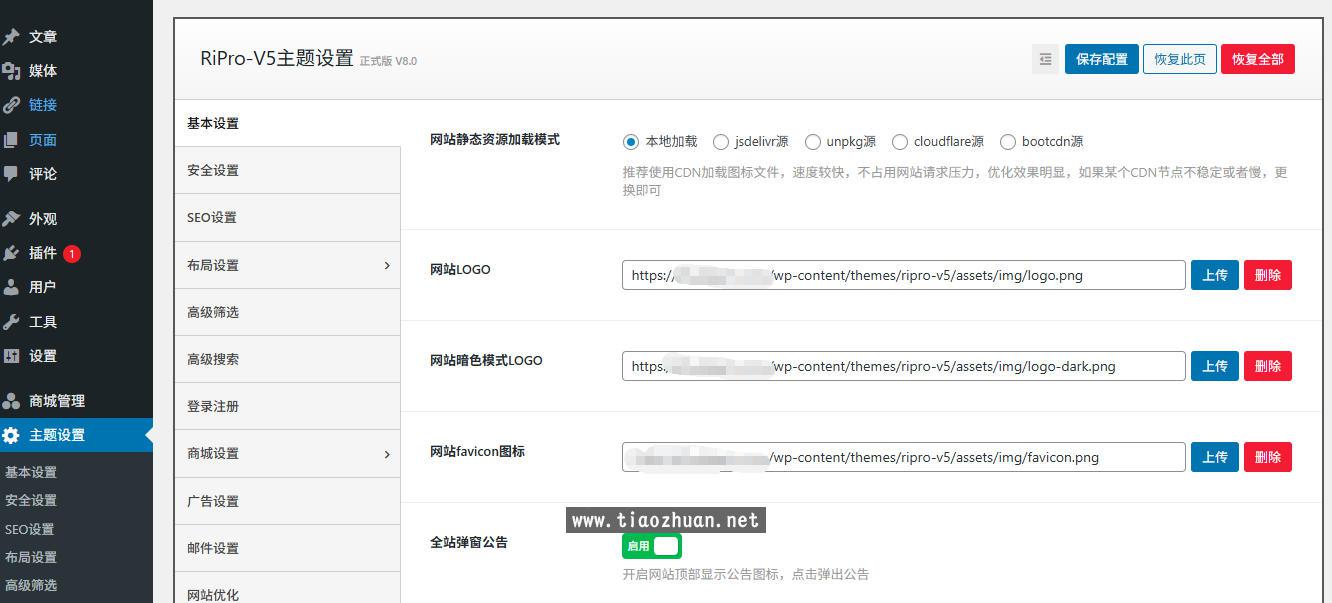Viewport: 1332px width, 603px height.
Task: Choose the cloudflare源 loading mode
Action: pos(900,142)
